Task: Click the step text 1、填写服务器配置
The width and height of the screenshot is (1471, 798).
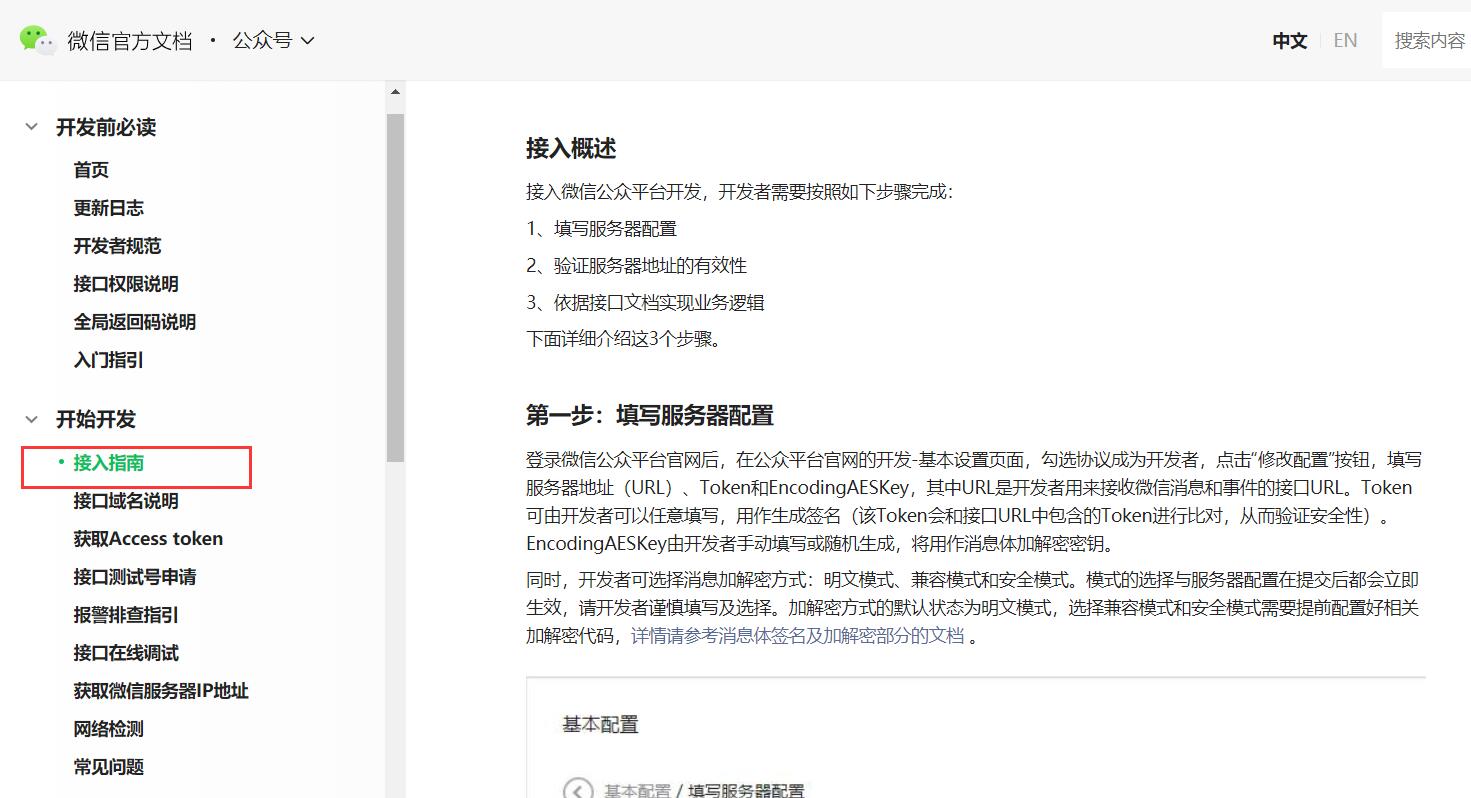Action: (602, 228)
